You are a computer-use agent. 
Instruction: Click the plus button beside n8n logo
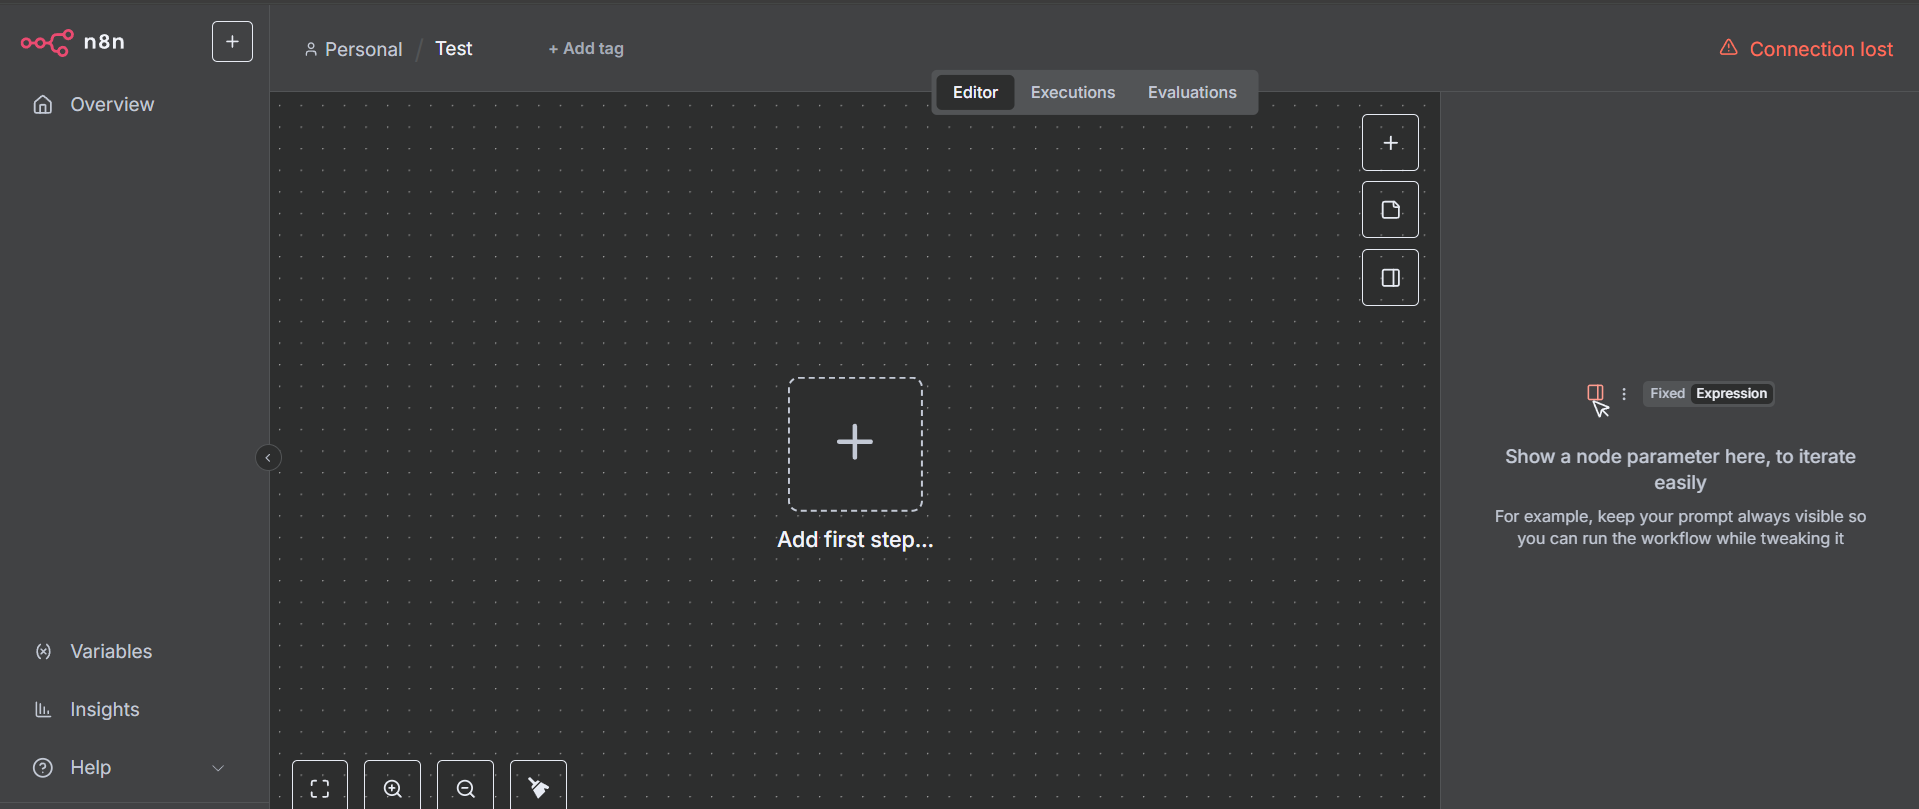[x=232, y=42]
